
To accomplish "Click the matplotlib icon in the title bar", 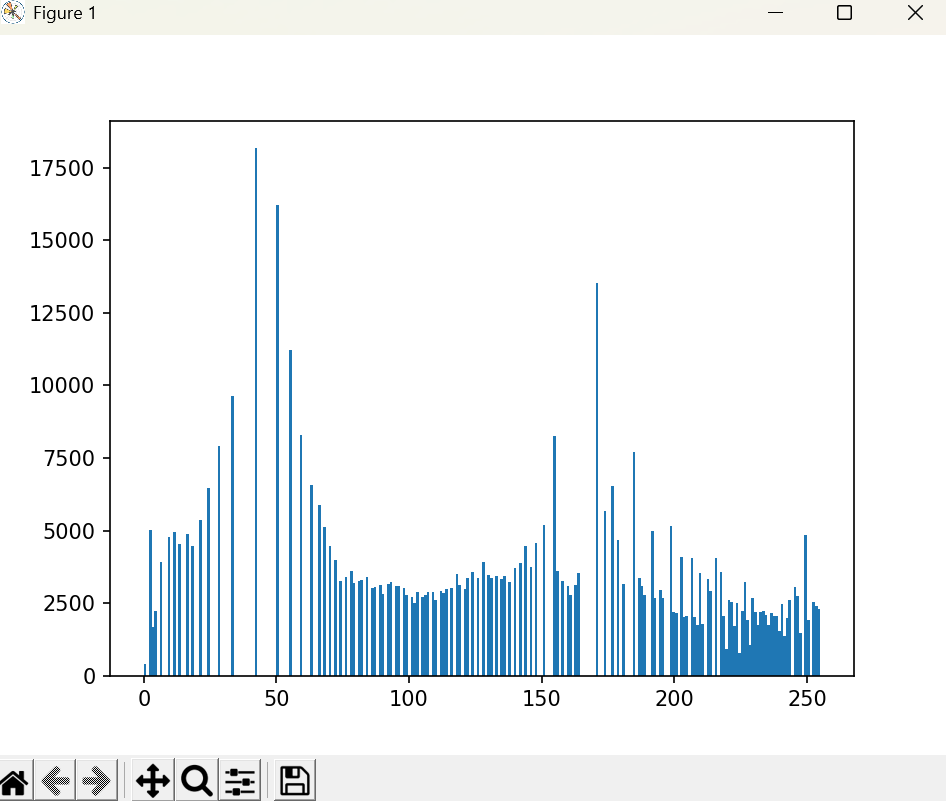I will click(13, 13).
